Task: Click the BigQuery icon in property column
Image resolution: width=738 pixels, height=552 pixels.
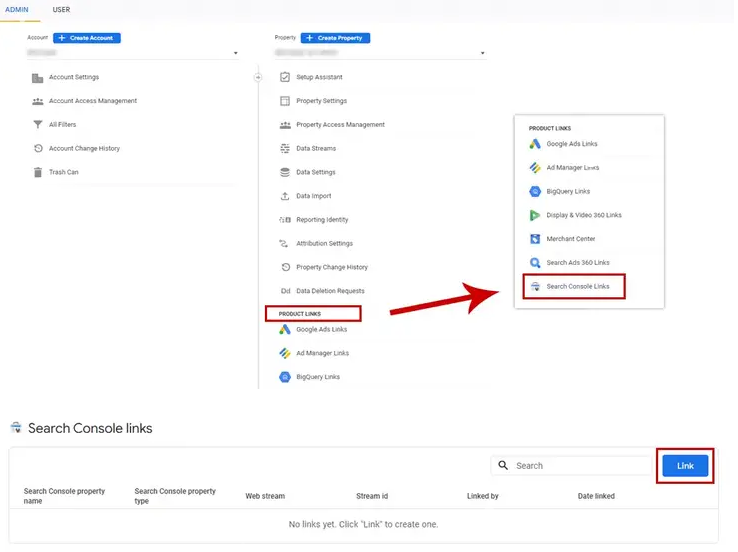Action: (285, 377)
